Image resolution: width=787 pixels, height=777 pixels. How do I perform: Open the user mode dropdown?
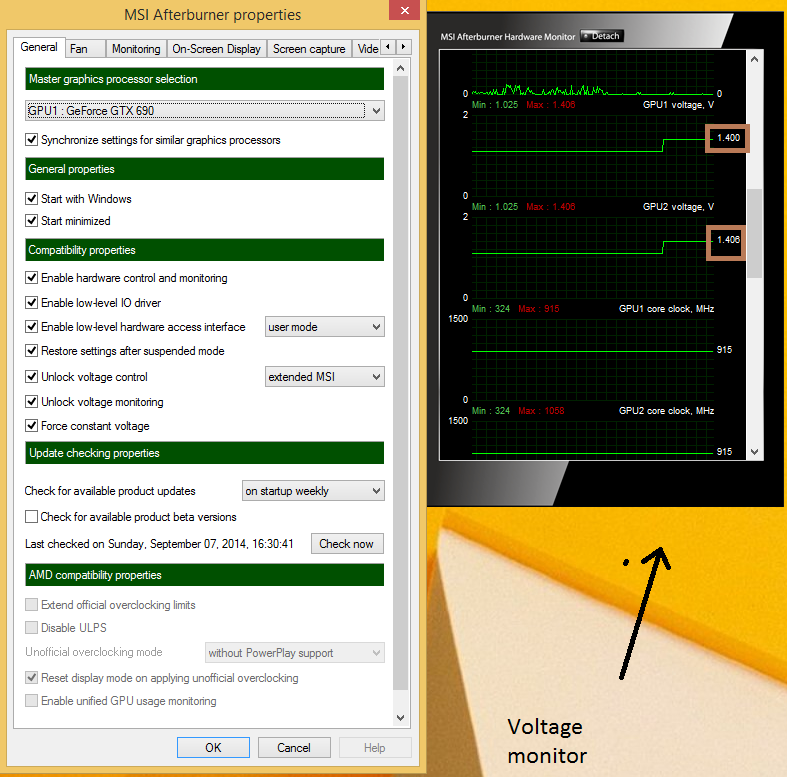click(x=325, y=327)
